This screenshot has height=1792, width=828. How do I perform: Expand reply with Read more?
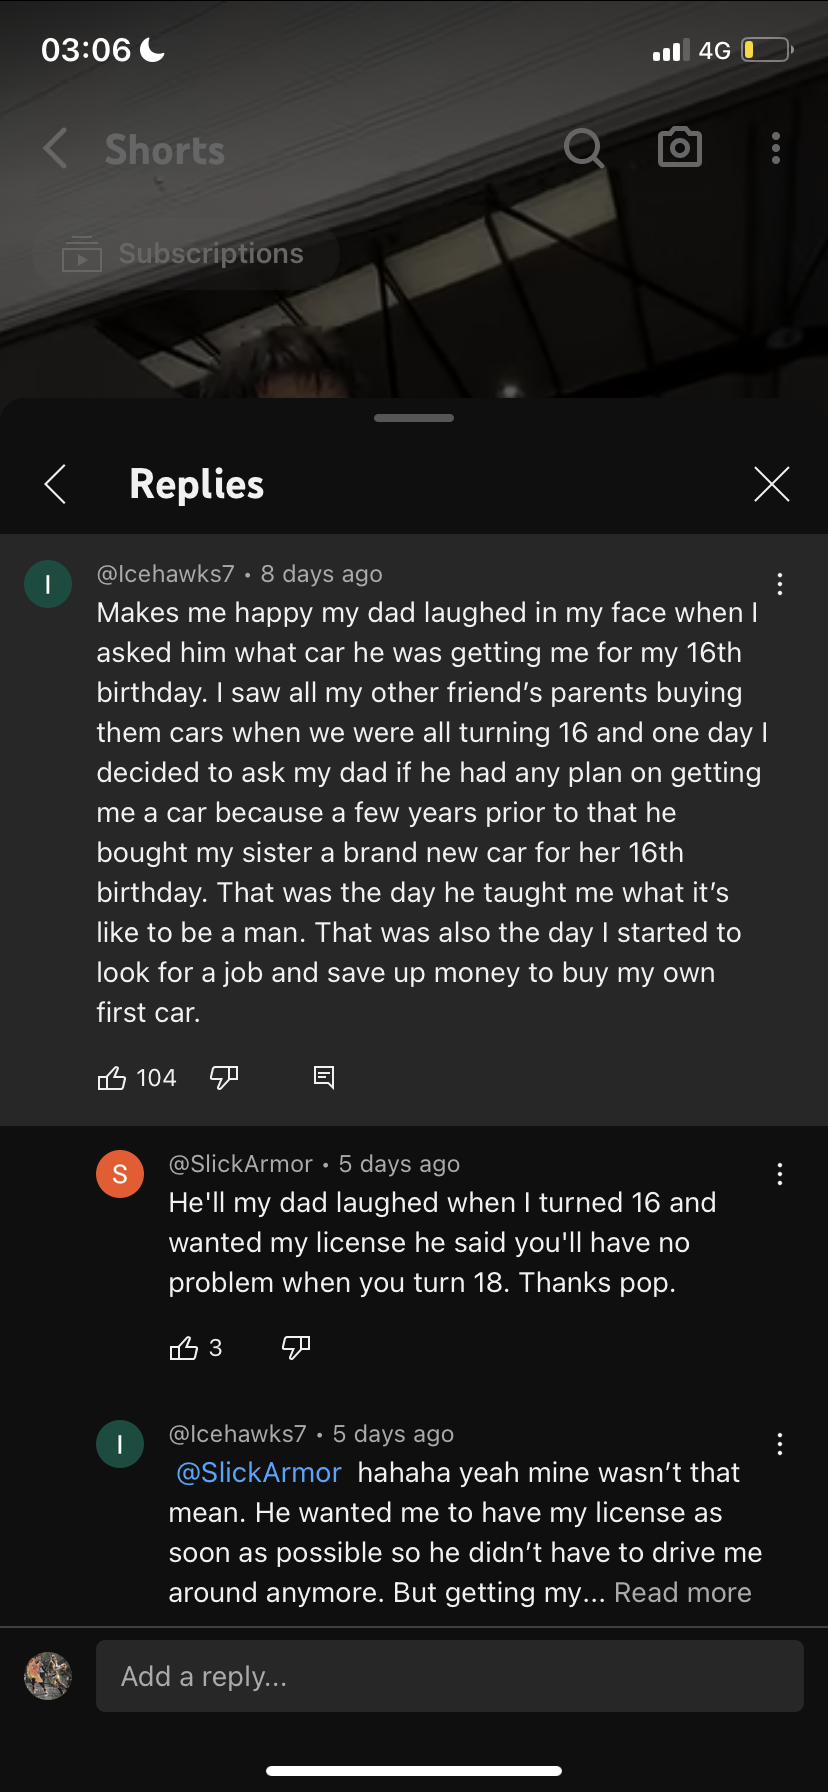pos(683,1592)
